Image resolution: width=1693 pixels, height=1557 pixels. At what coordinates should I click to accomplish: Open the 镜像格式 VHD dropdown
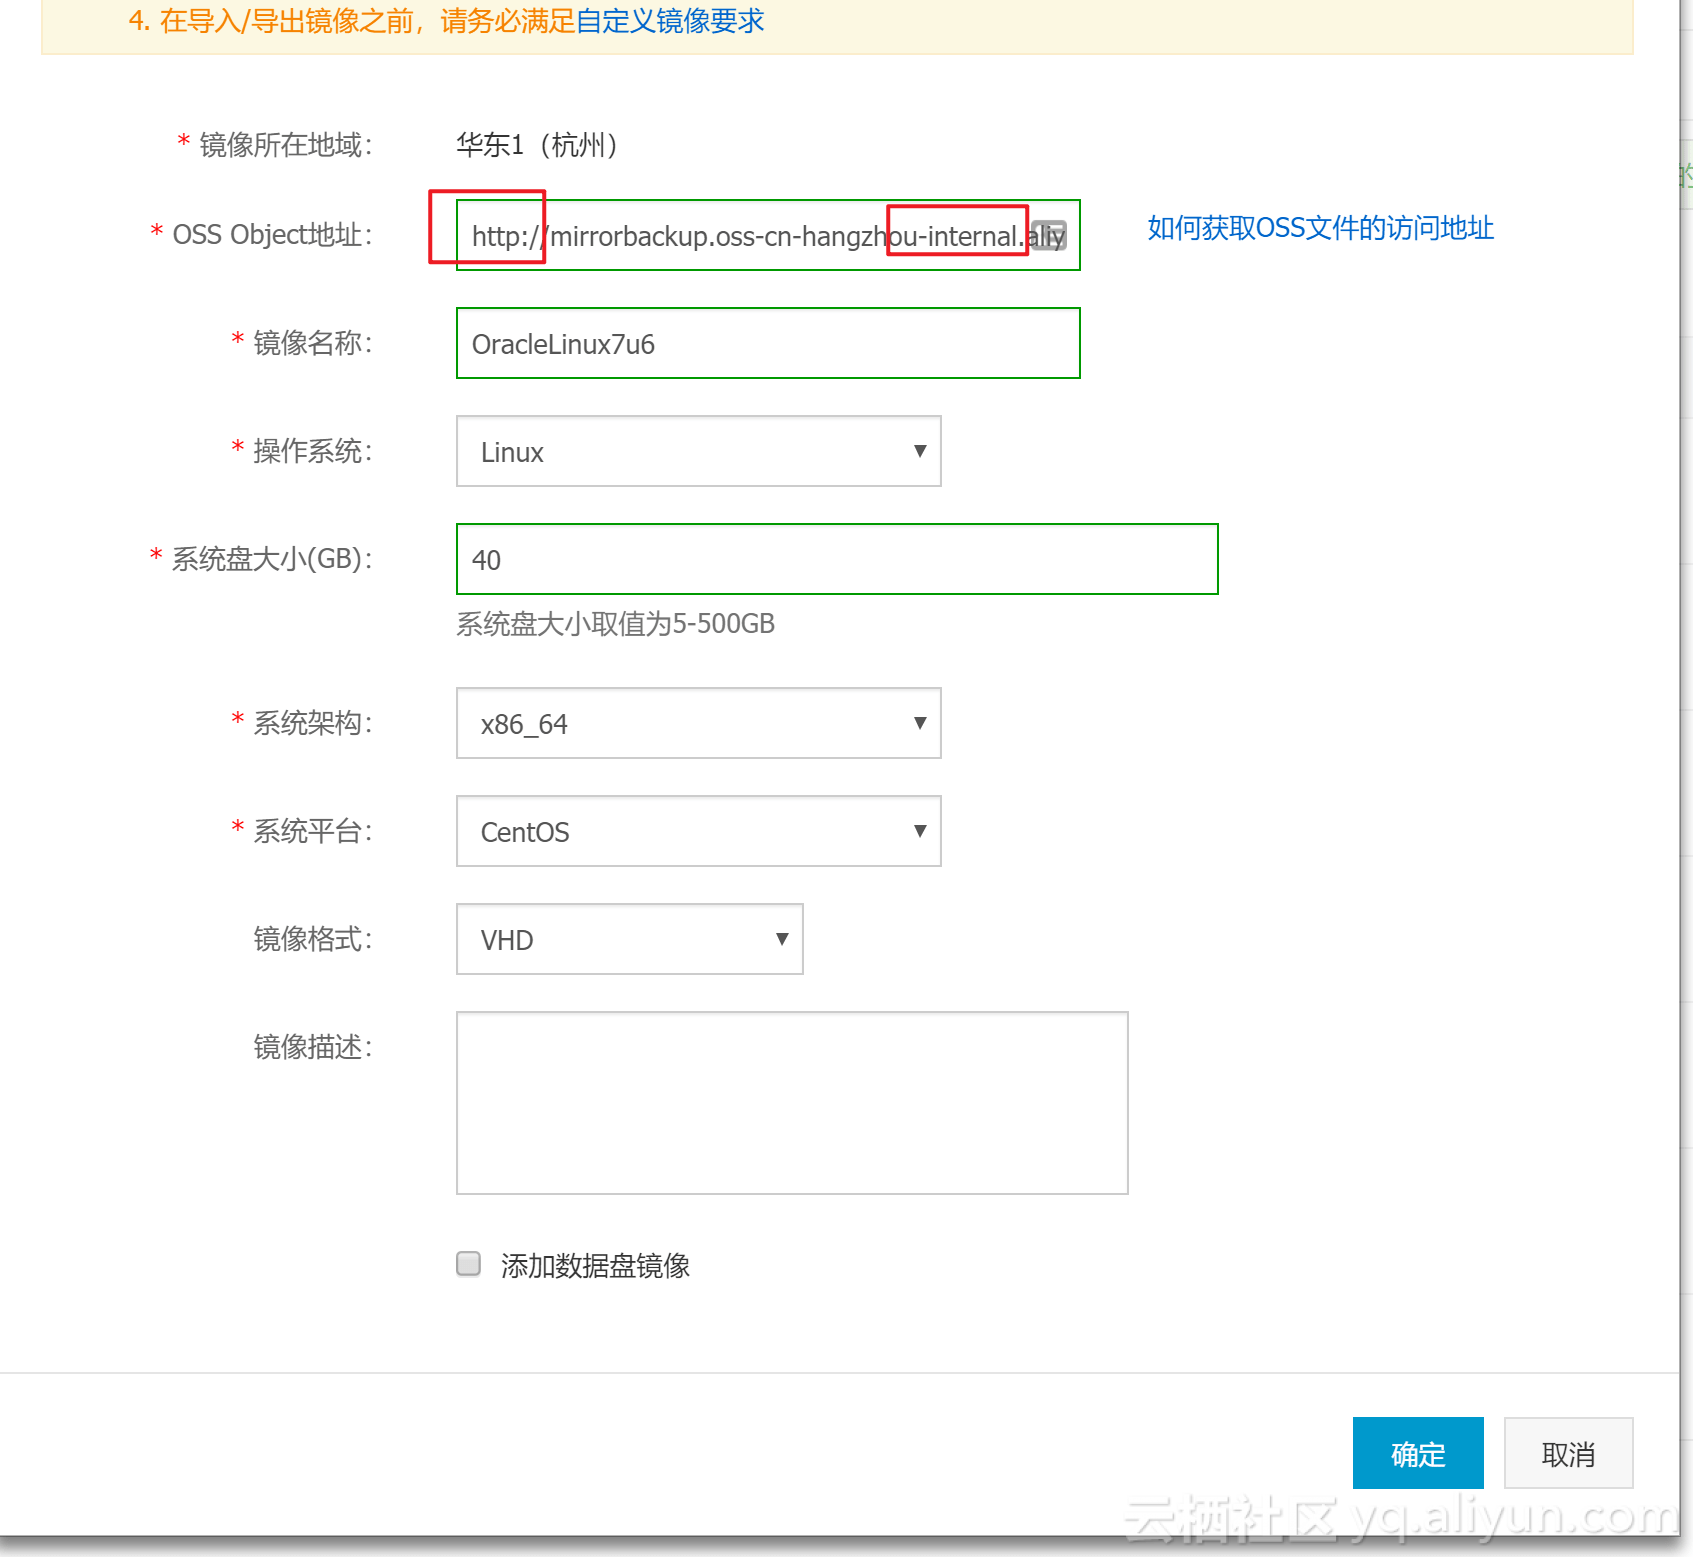(x=630, y=939)
